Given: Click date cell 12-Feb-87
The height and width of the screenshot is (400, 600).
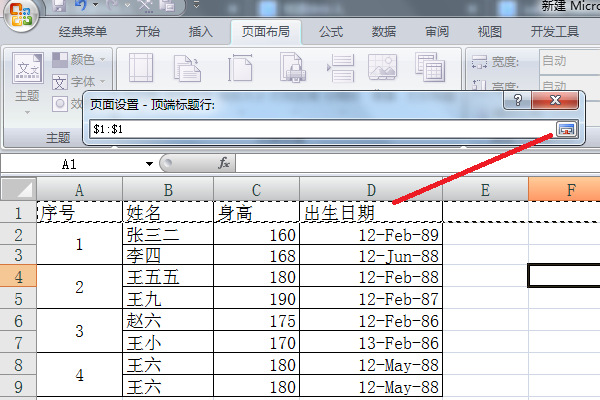Looking at the screenshot, I should 371,298.
